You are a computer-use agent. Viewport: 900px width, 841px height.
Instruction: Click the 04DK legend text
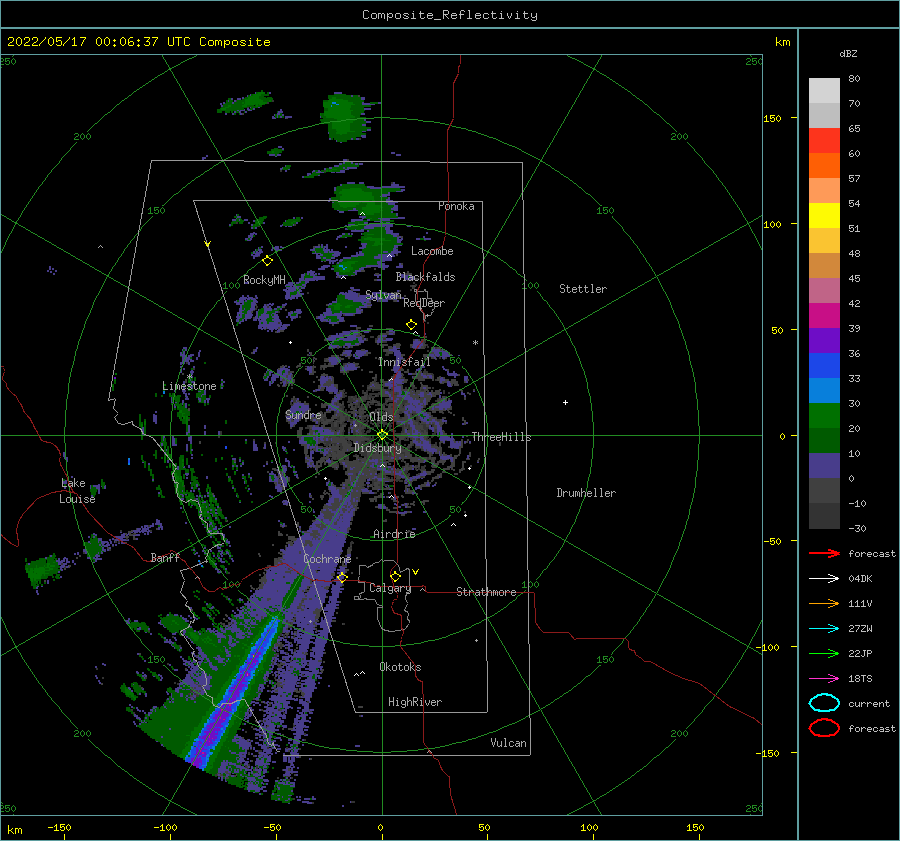coord(860,579)
